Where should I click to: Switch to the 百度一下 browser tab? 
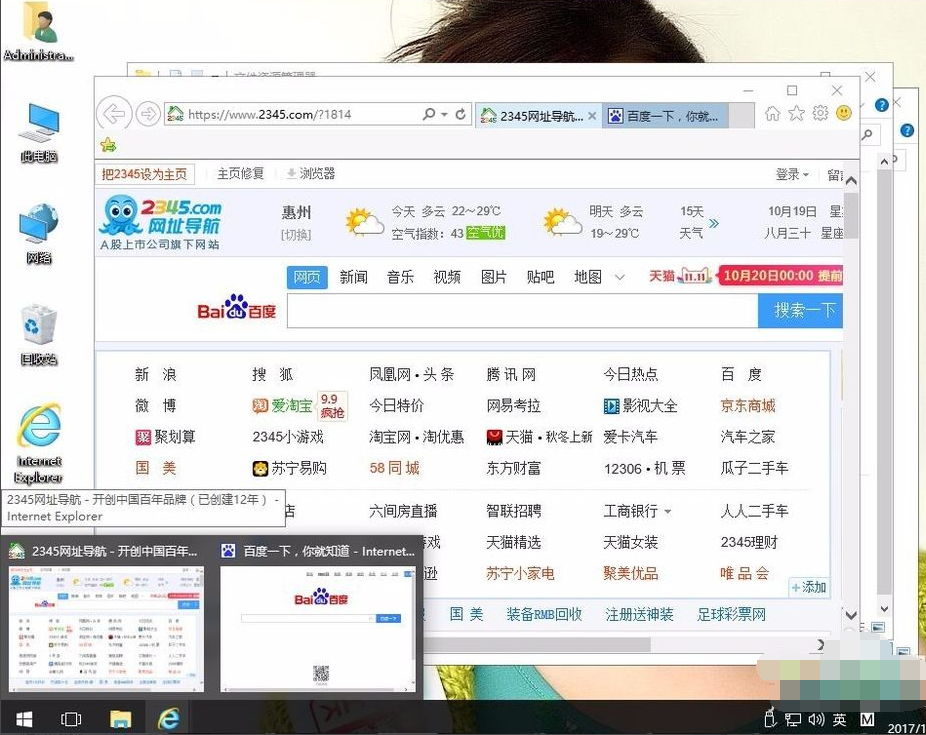click(x=668, y=115)
